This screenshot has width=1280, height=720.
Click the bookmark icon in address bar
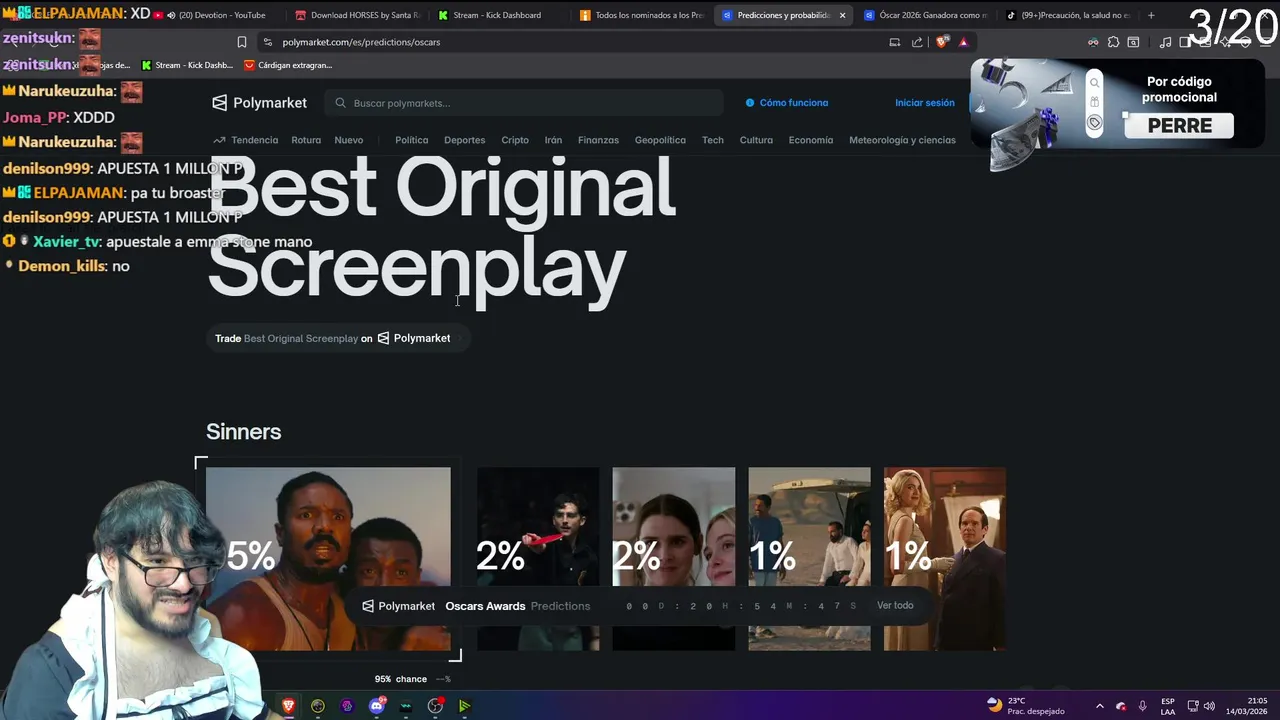pyautogui.click(x=242, y=42)
